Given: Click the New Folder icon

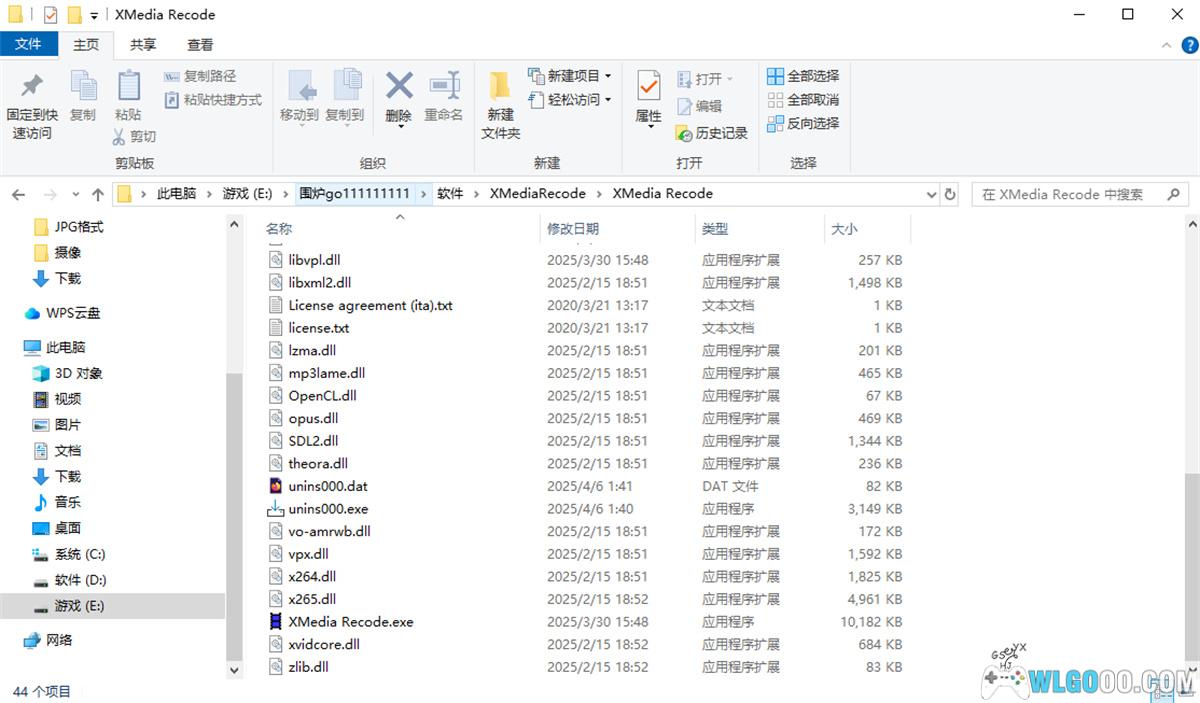Looking at the screenshot, I should pyautogui.click(x=500, y=88).
